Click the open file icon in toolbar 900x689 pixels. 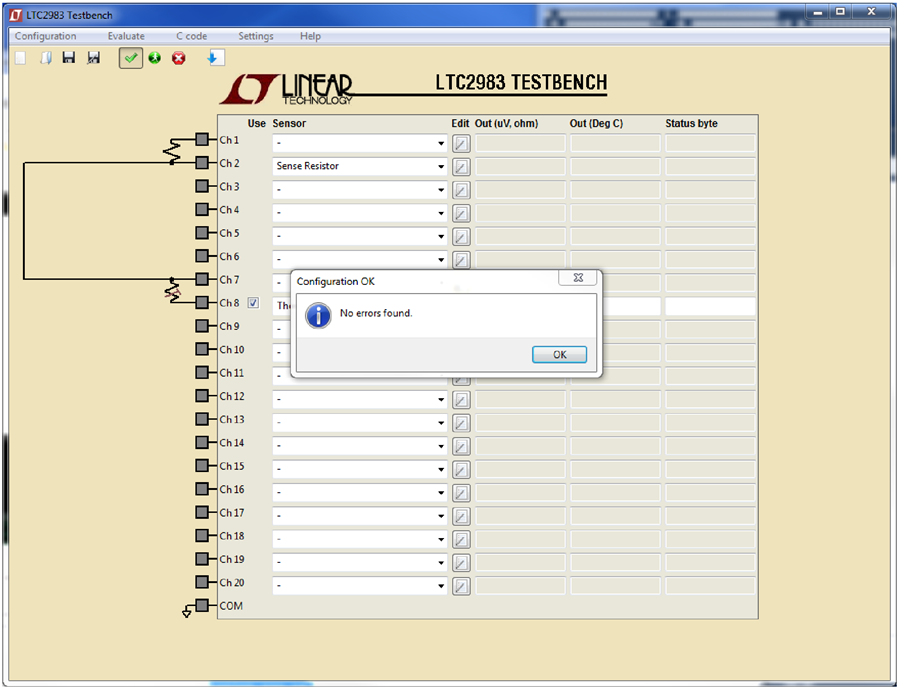tap(46, 58)
